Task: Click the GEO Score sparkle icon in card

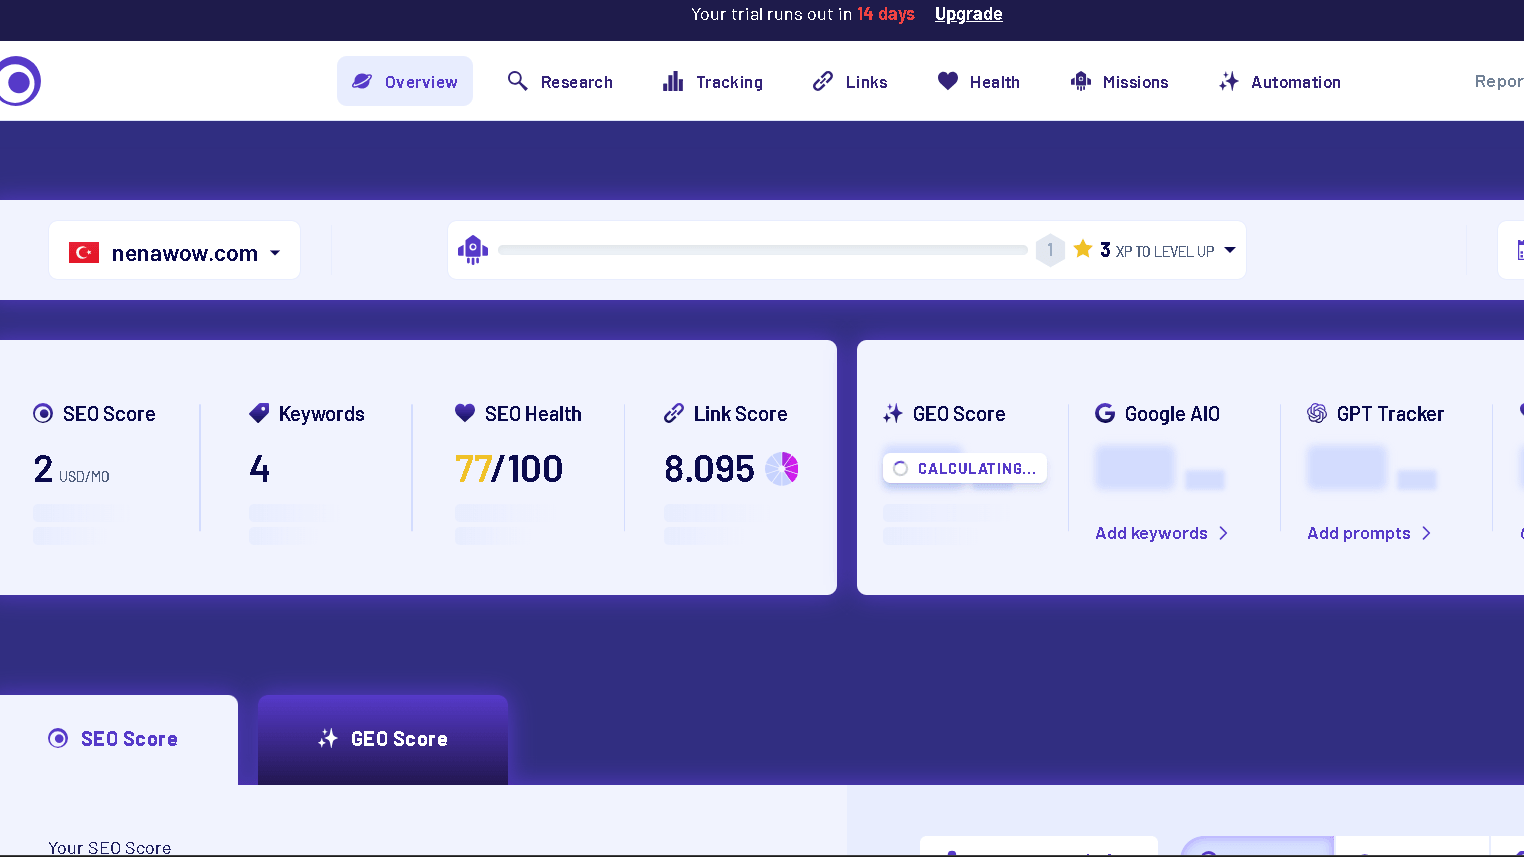Action: [893, 413]
